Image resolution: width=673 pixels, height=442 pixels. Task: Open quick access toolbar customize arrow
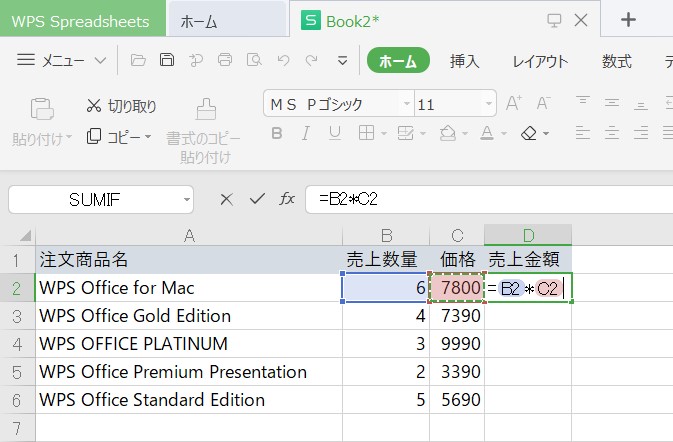click(x=342, y=61)
